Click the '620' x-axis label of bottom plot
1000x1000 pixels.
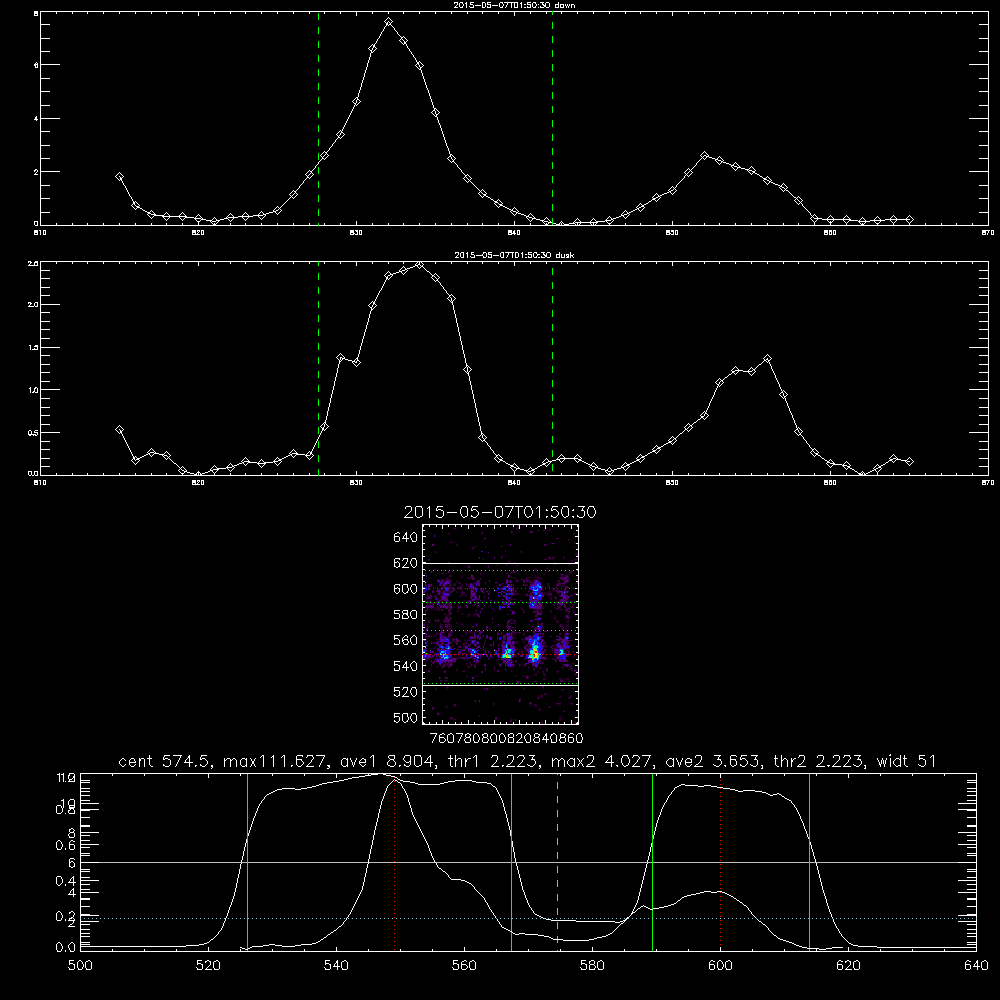click(848, 966)
